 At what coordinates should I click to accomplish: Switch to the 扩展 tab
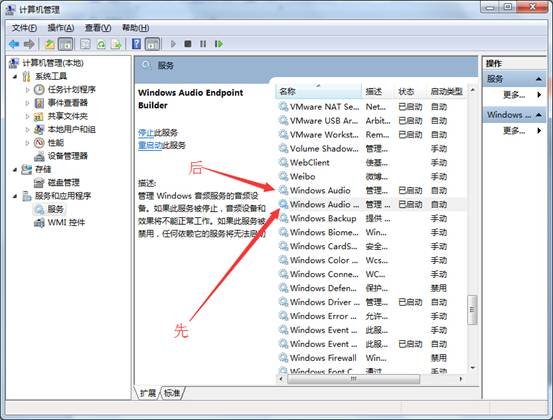tap(147, 393)
